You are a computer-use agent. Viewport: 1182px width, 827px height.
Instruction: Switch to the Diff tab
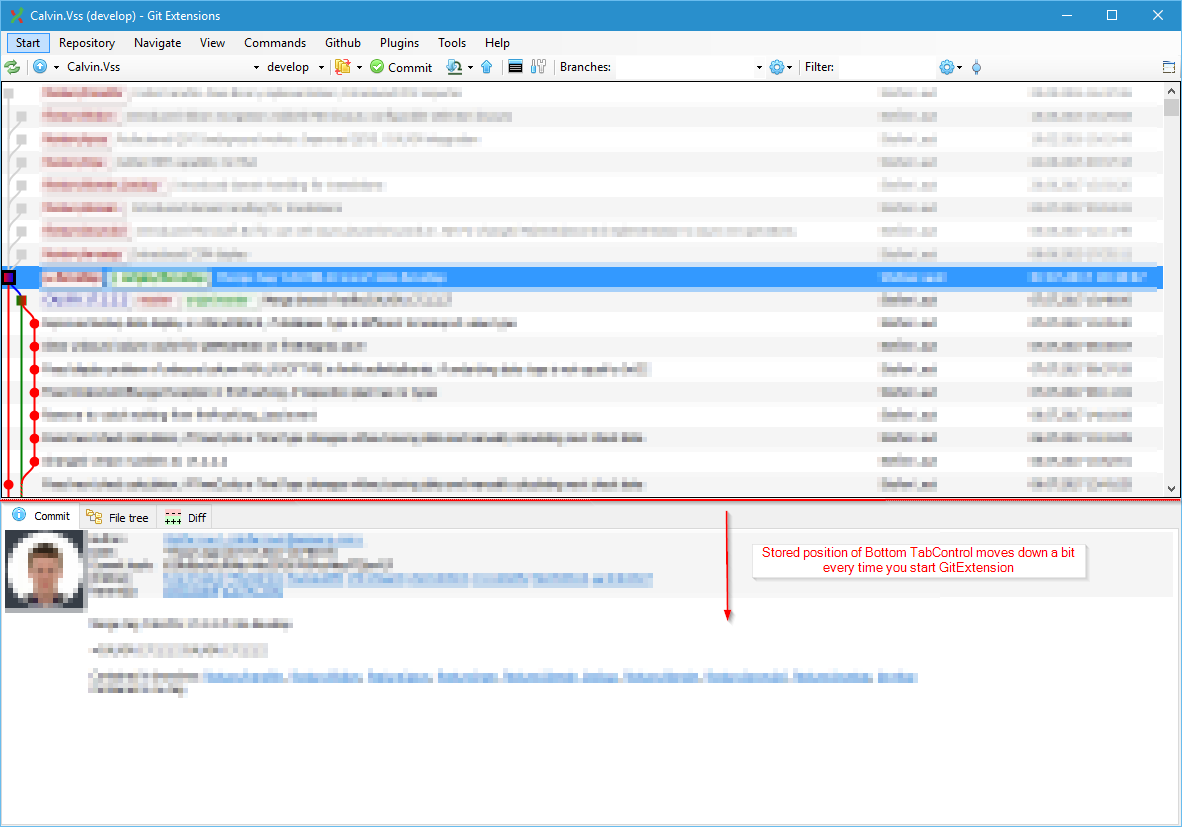click(184, 517)
